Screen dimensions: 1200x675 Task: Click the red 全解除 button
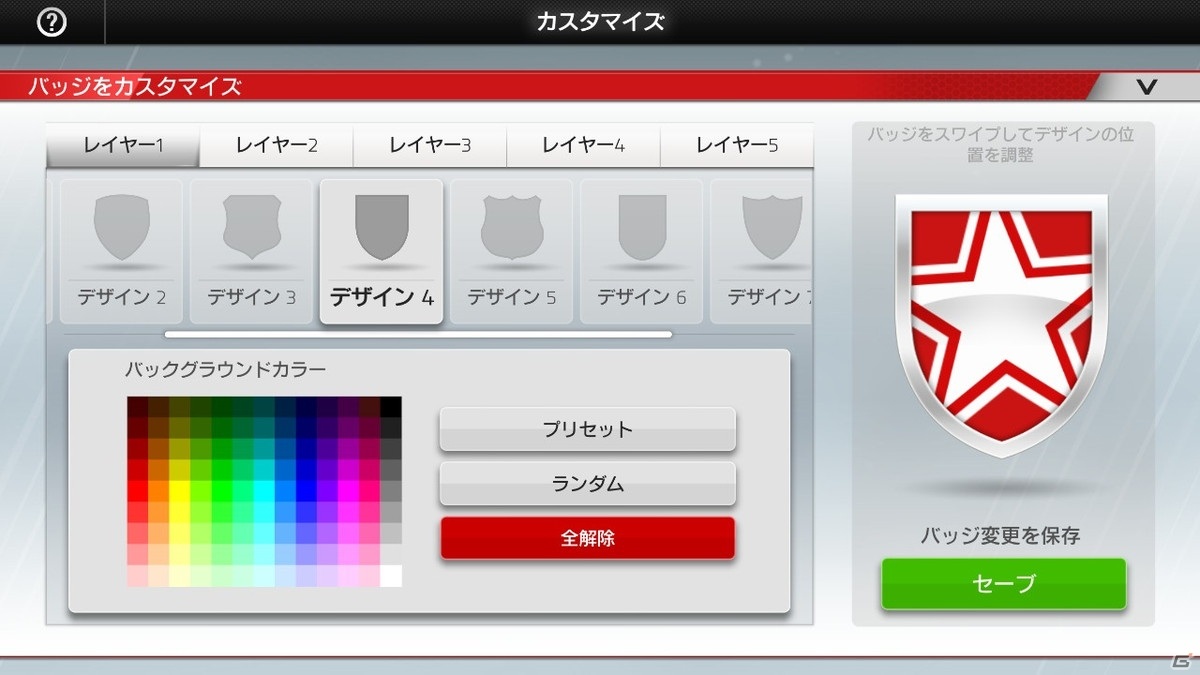pyautogui.click(x=588, y=538)
